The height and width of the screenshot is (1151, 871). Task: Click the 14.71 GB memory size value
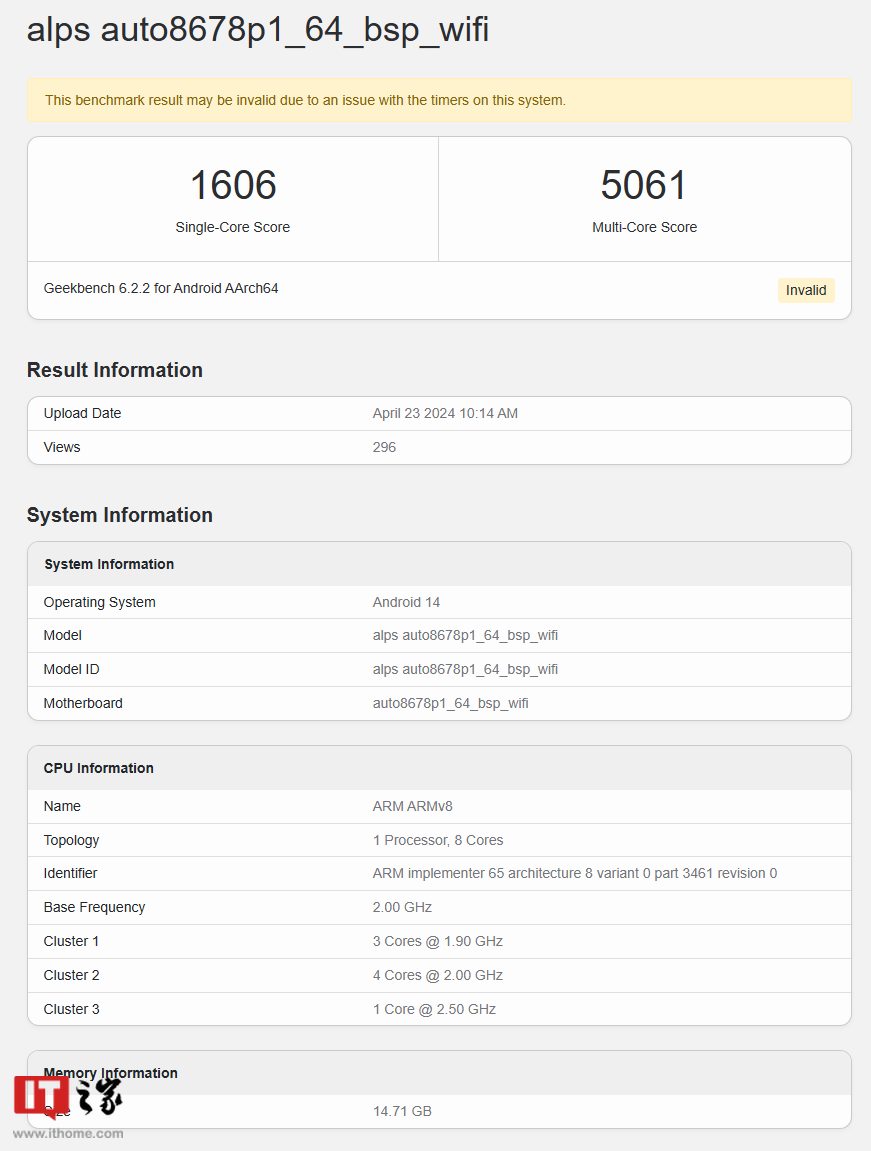pos(402,1111)
